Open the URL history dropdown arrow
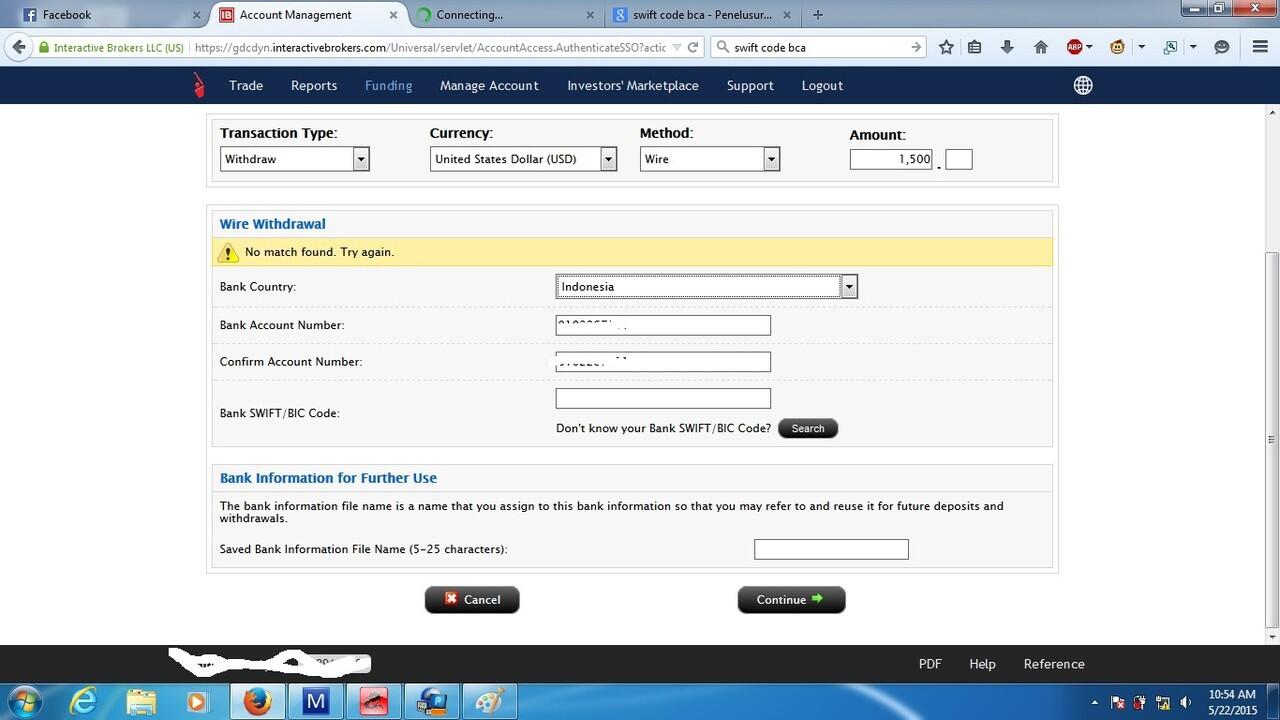Viewport: 1280px width, 720px height. tap(676, 47)
